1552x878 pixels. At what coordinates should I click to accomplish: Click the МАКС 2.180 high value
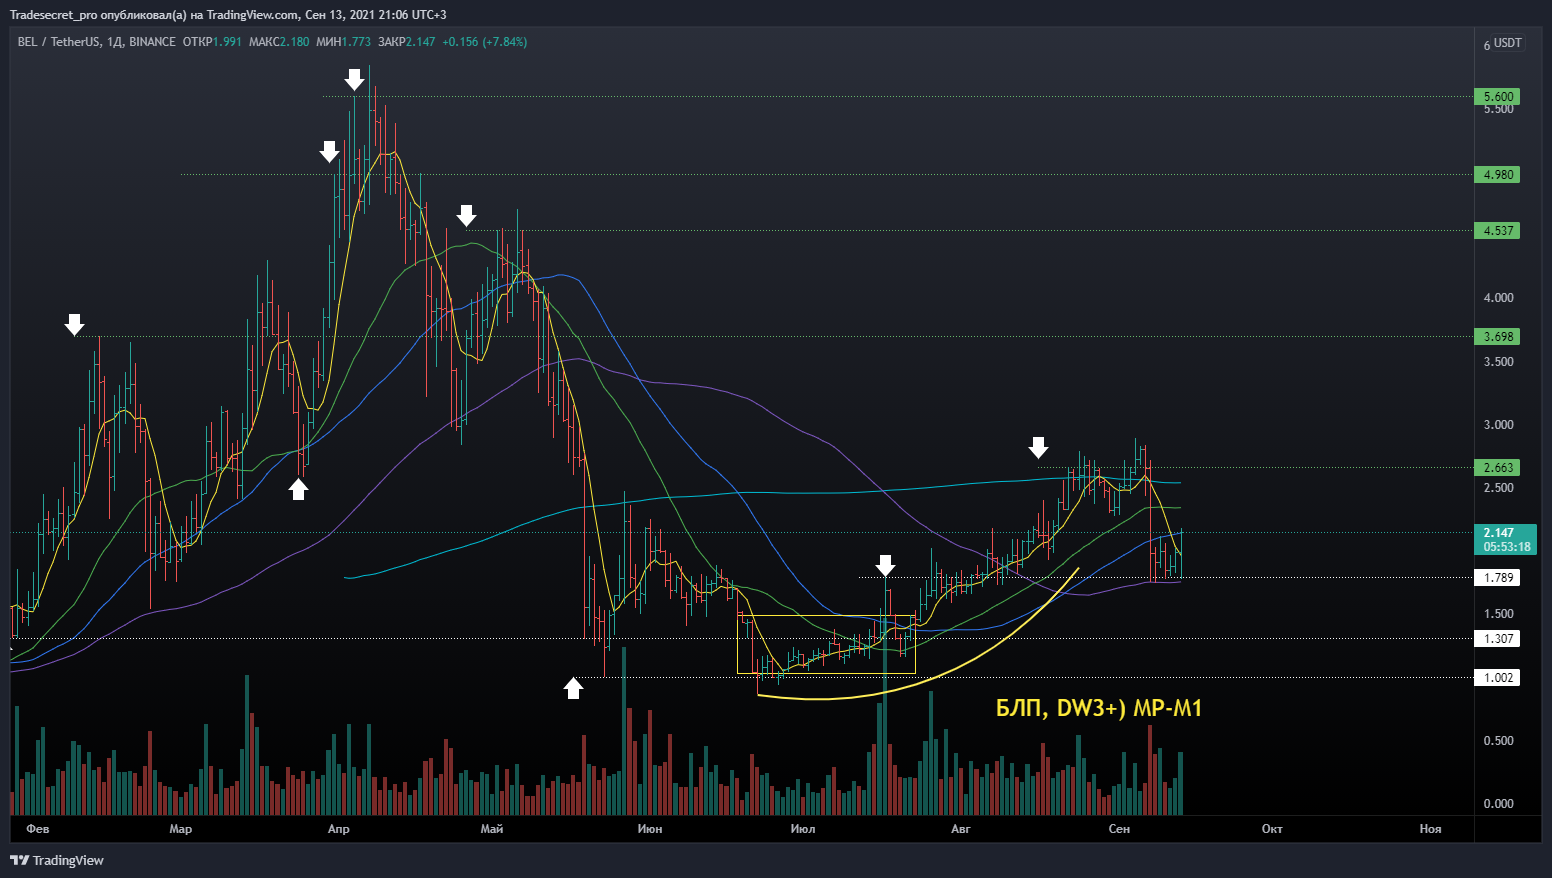[x=279, y=42]
